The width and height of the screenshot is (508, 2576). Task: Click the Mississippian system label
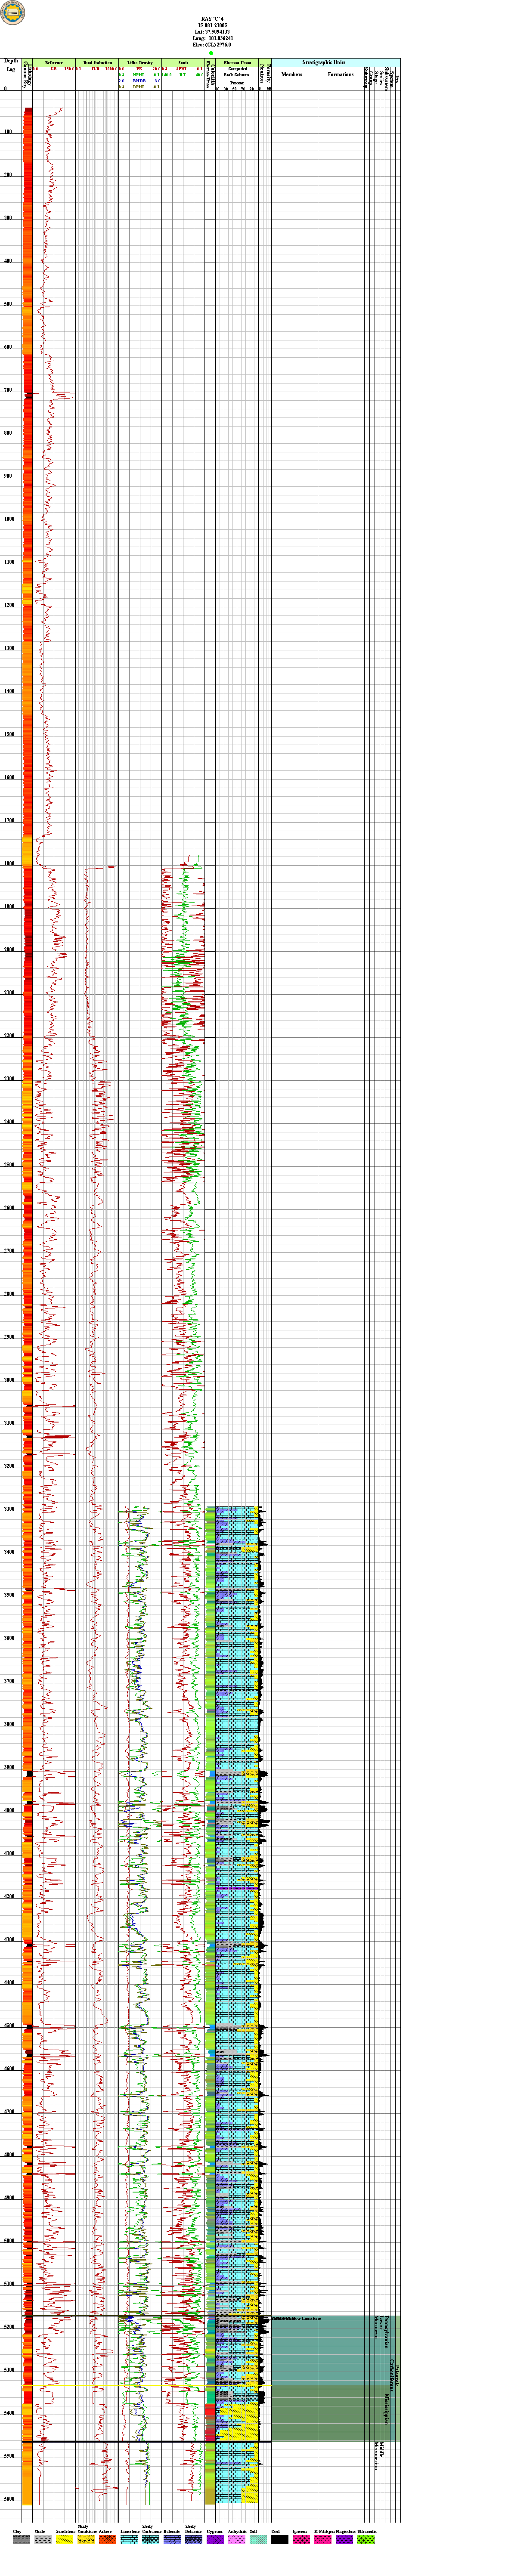(x=386, y=2409)
